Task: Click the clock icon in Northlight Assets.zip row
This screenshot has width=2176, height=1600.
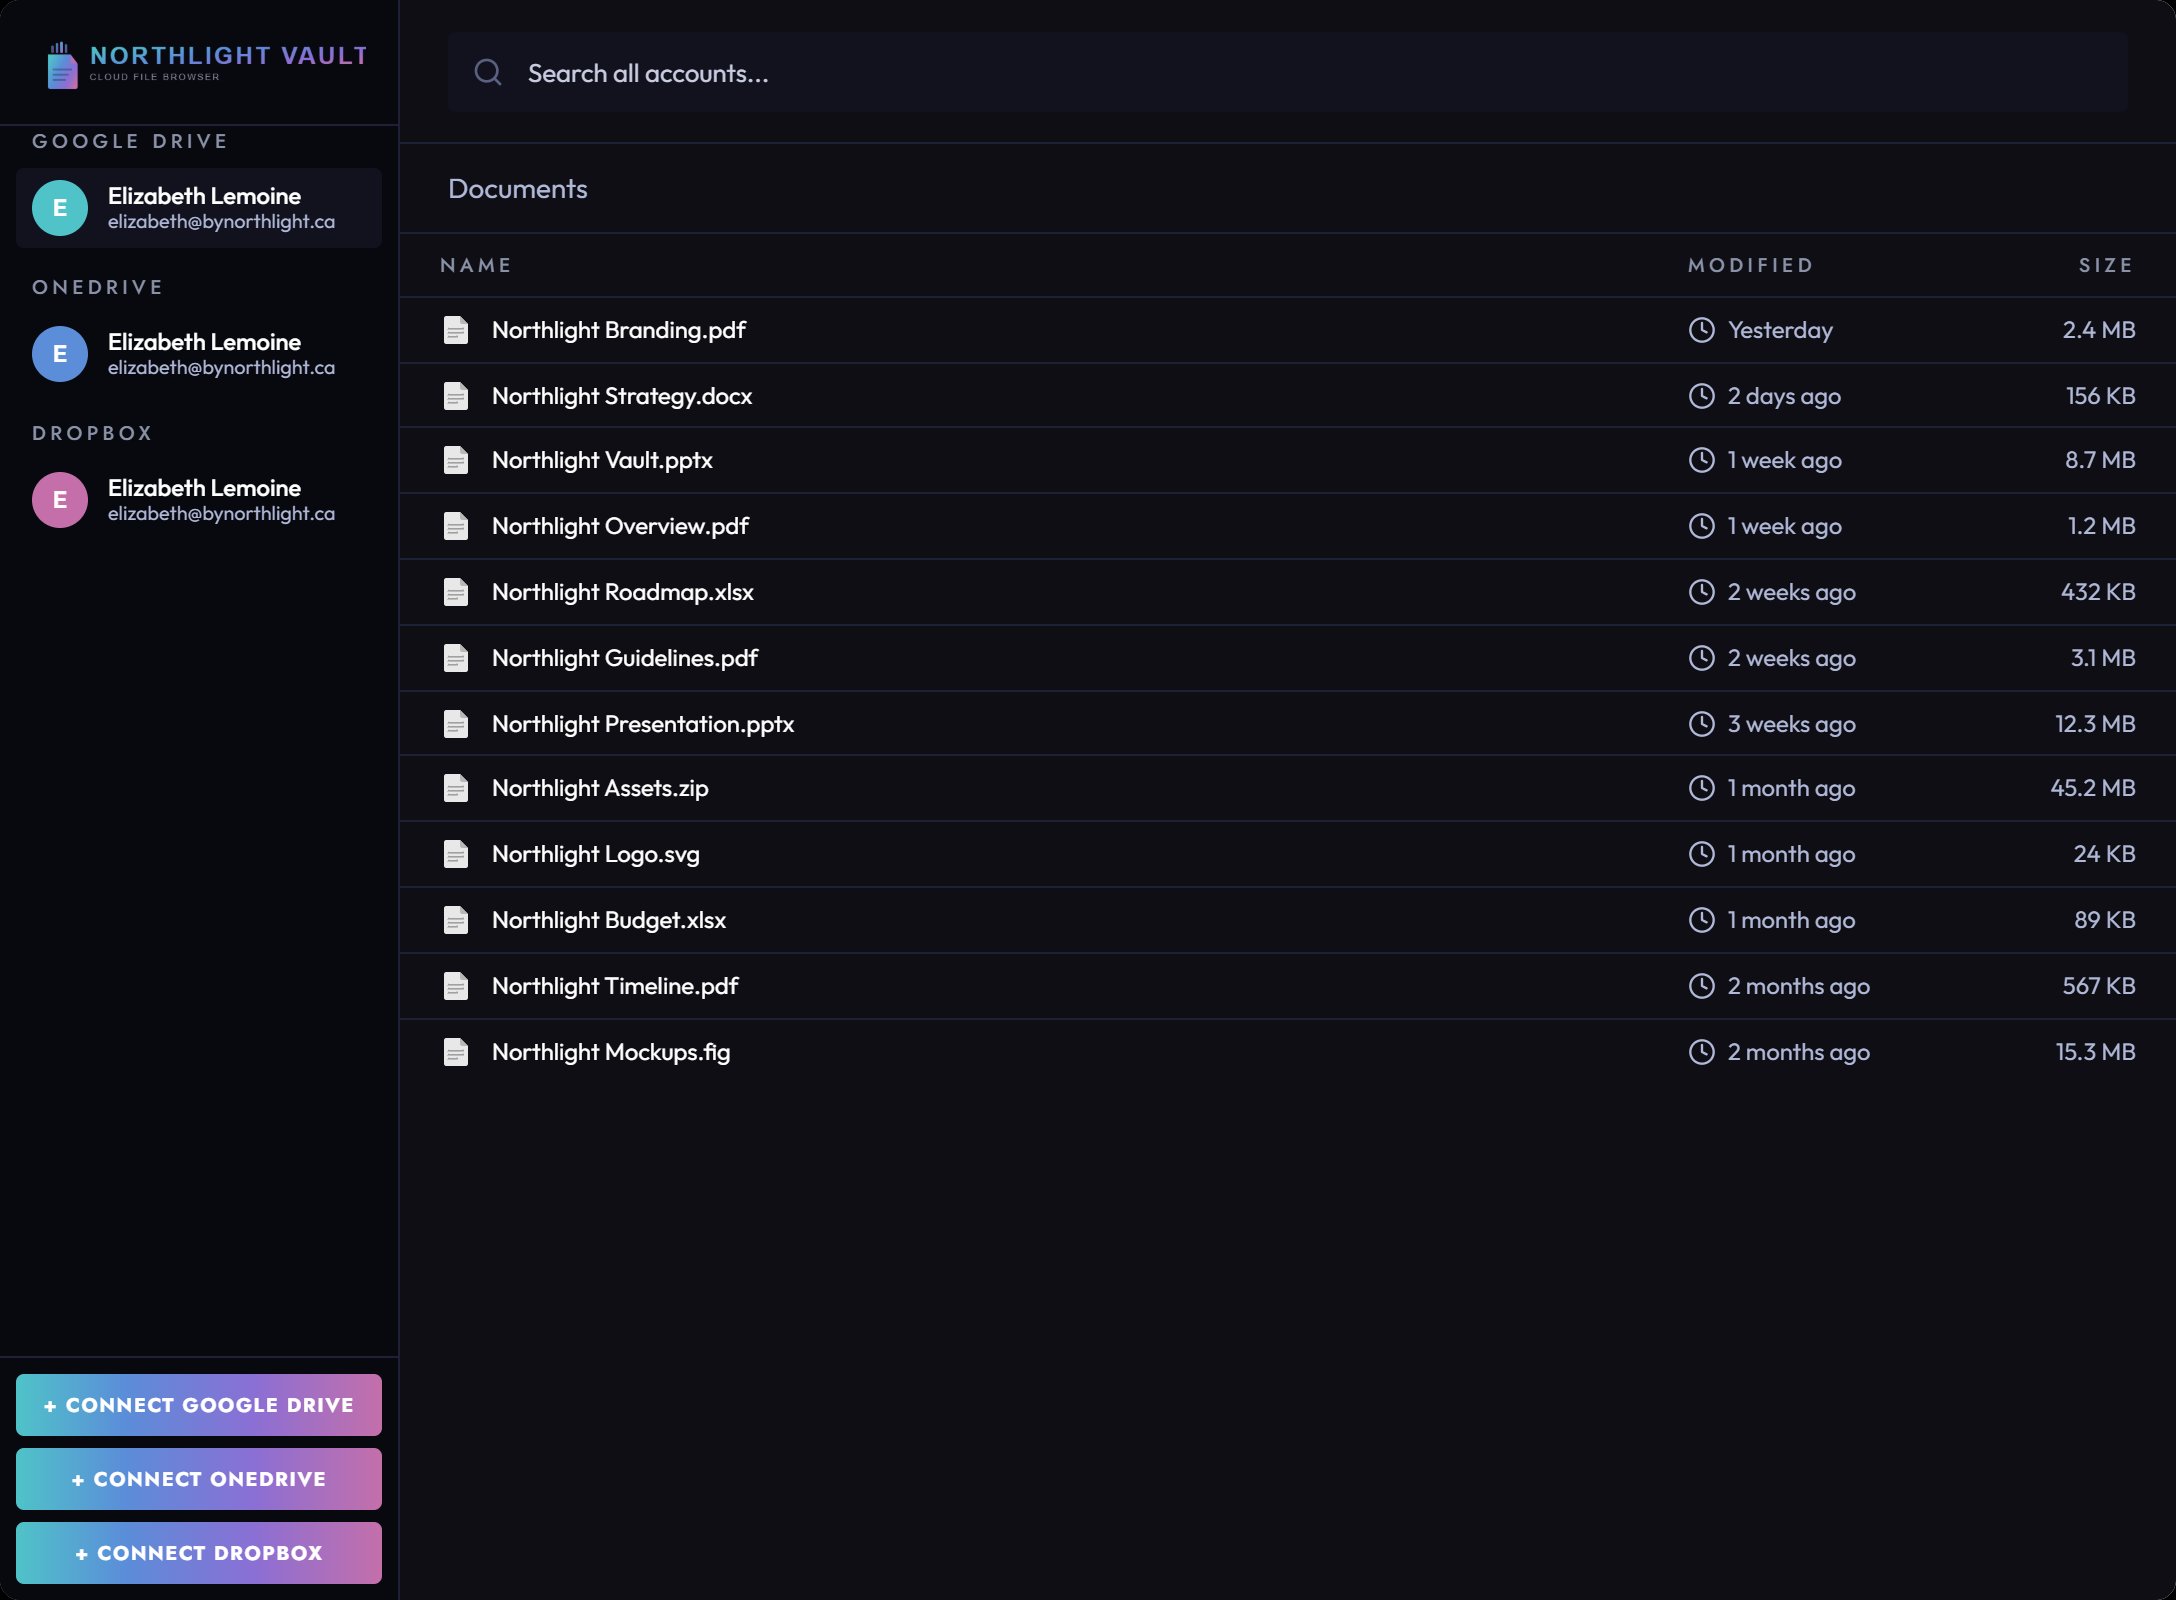Action: [1702, 788]
